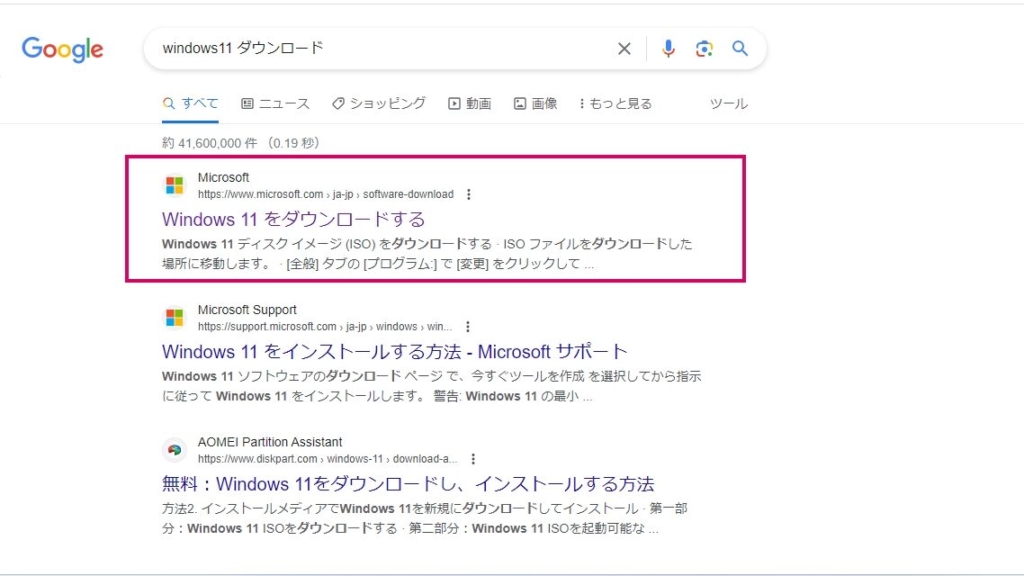
Task: Open the 動画 tab
Action: (469, 103)
